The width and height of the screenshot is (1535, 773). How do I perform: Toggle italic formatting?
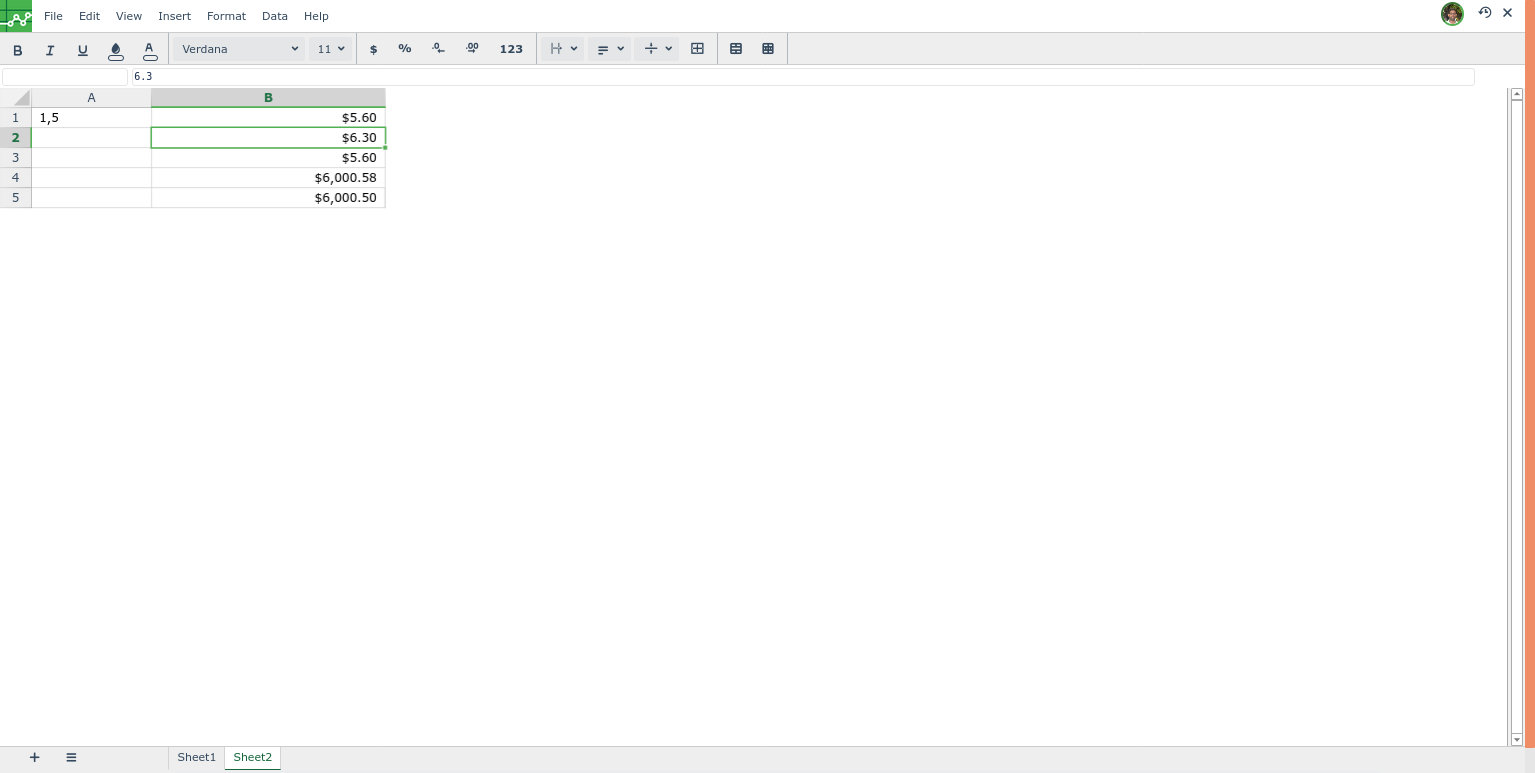[x=50, y=49]
